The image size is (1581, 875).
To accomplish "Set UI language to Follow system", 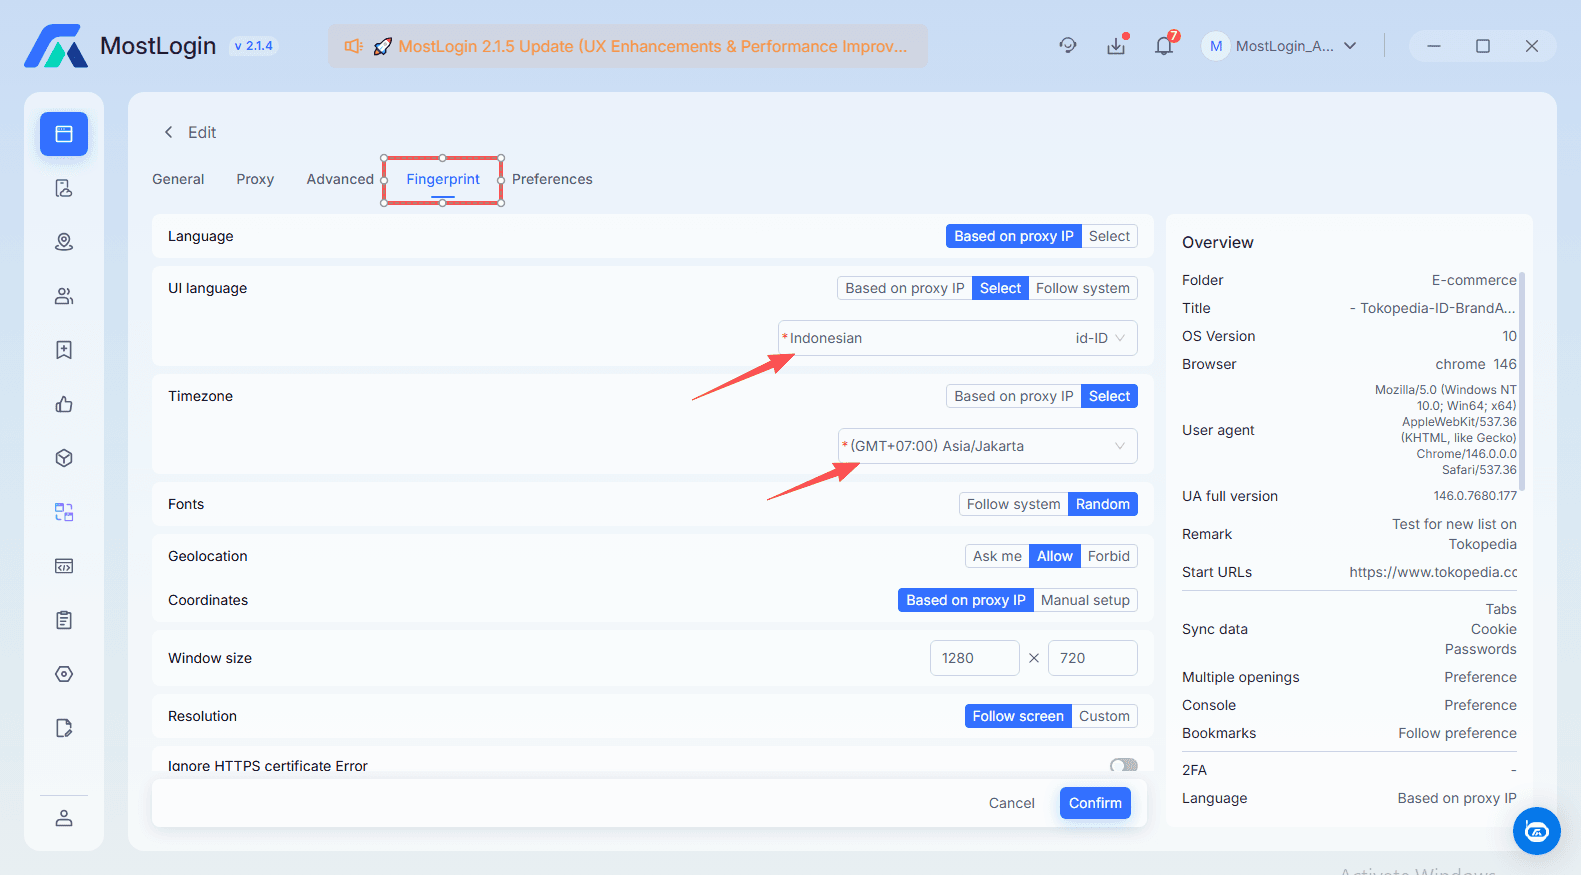I will tap(1083, 288).
